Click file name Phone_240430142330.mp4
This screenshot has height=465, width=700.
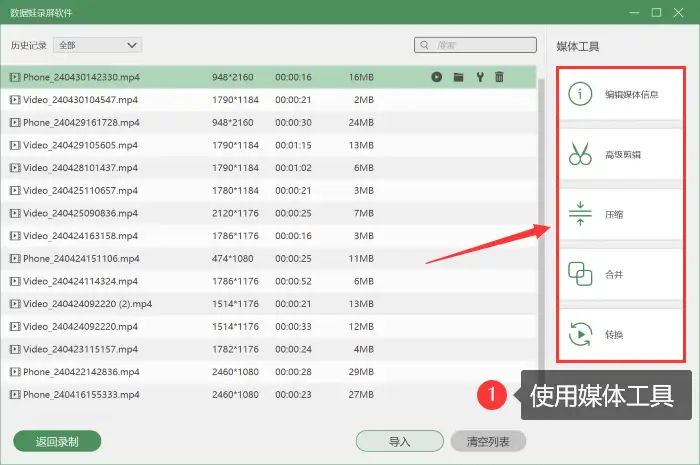81,77
